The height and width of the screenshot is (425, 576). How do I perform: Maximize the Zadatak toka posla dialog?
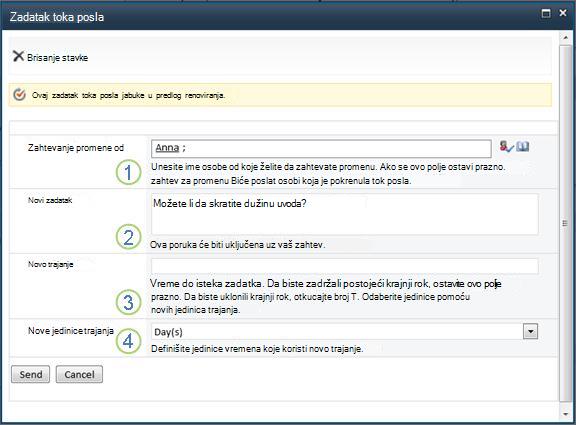546,13
